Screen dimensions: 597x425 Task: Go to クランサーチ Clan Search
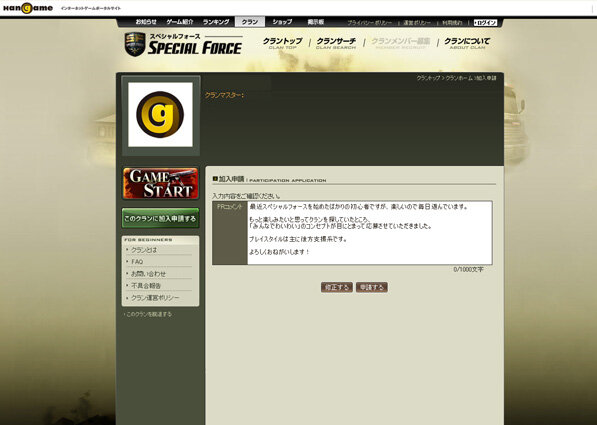[x=336, y=43]
